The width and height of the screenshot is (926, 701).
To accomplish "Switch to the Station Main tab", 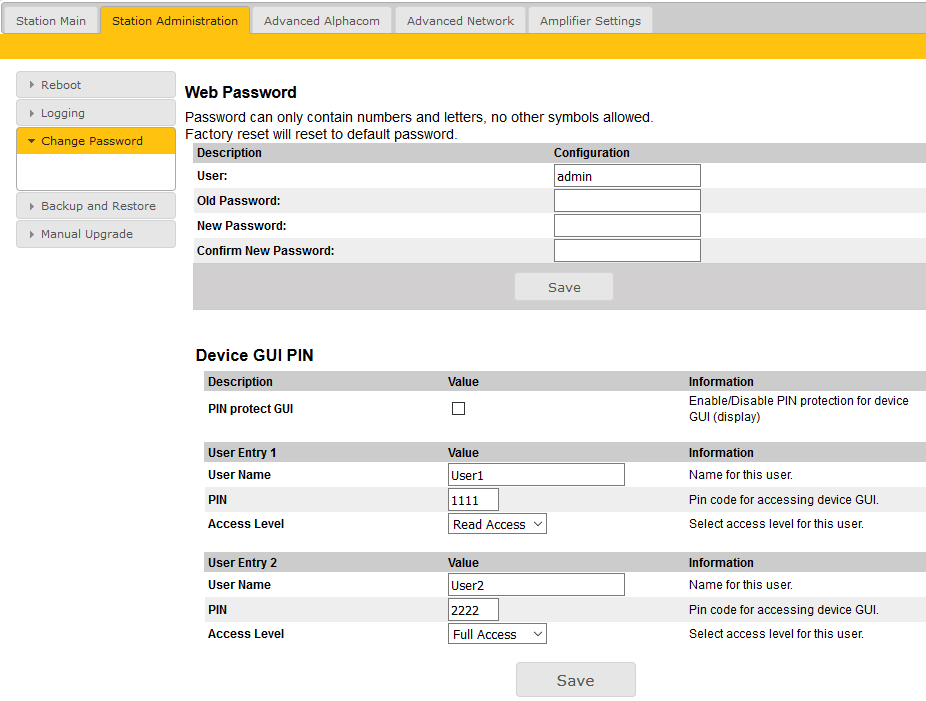I will 51,21.
